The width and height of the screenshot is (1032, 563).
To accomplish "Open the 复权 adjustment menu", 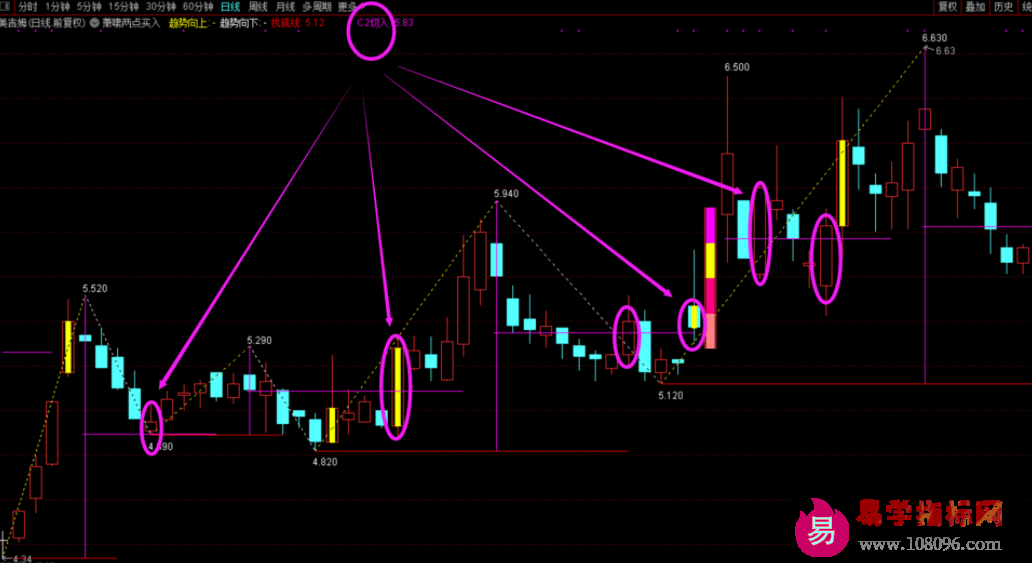I will click(947, 6).
